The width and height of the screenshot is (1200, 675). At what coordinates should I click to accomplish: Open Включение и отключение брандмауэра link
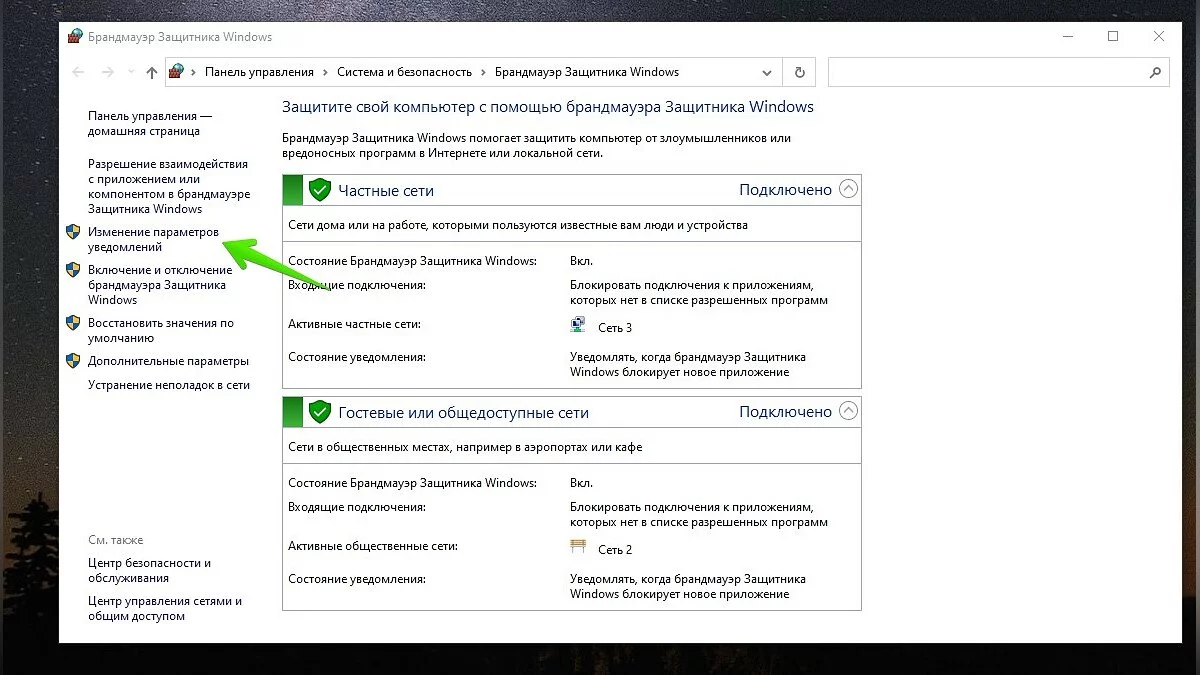[x=160, y=285]
